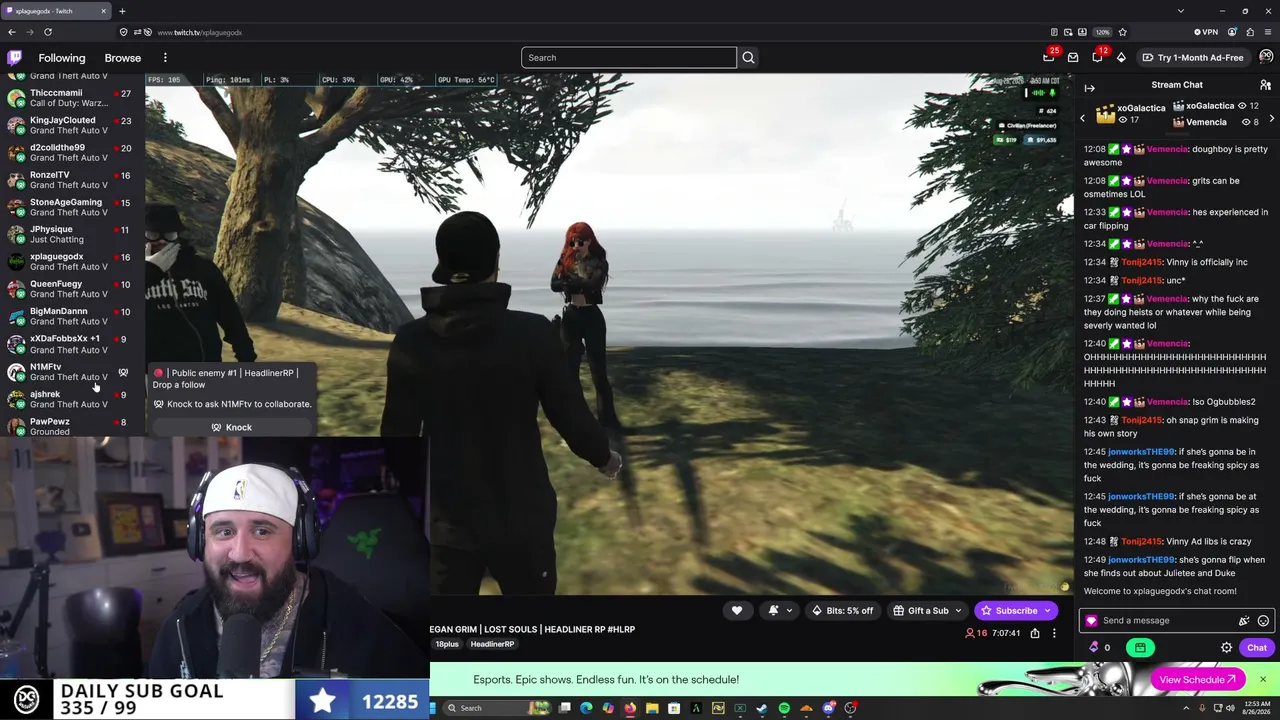Open the Gift a Sub dropdown
This screenshot has width=1280, height=720.
(x=927, y=611)
